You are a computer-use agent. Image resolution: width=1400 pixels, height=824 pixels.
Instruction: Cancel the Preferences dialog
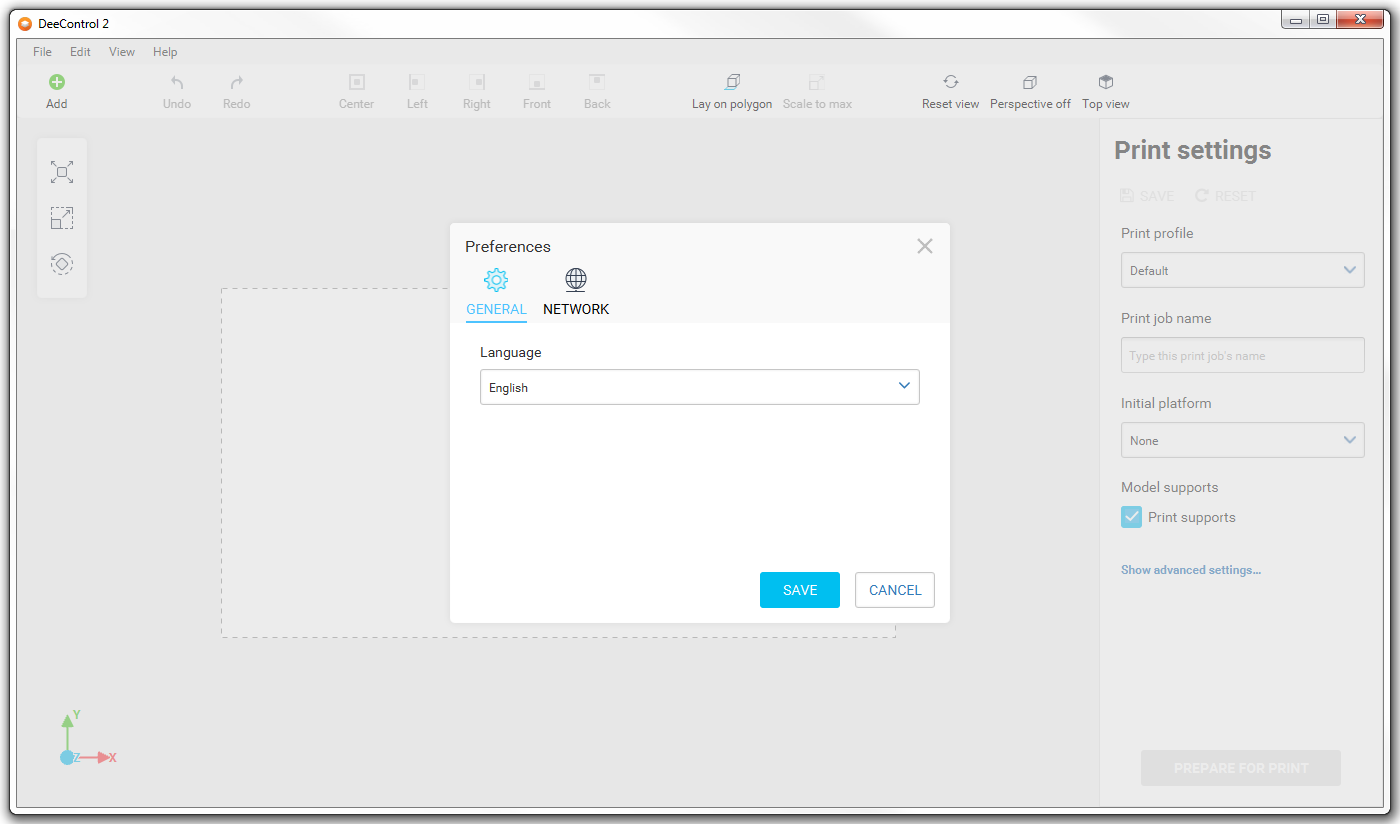point(894,590)
